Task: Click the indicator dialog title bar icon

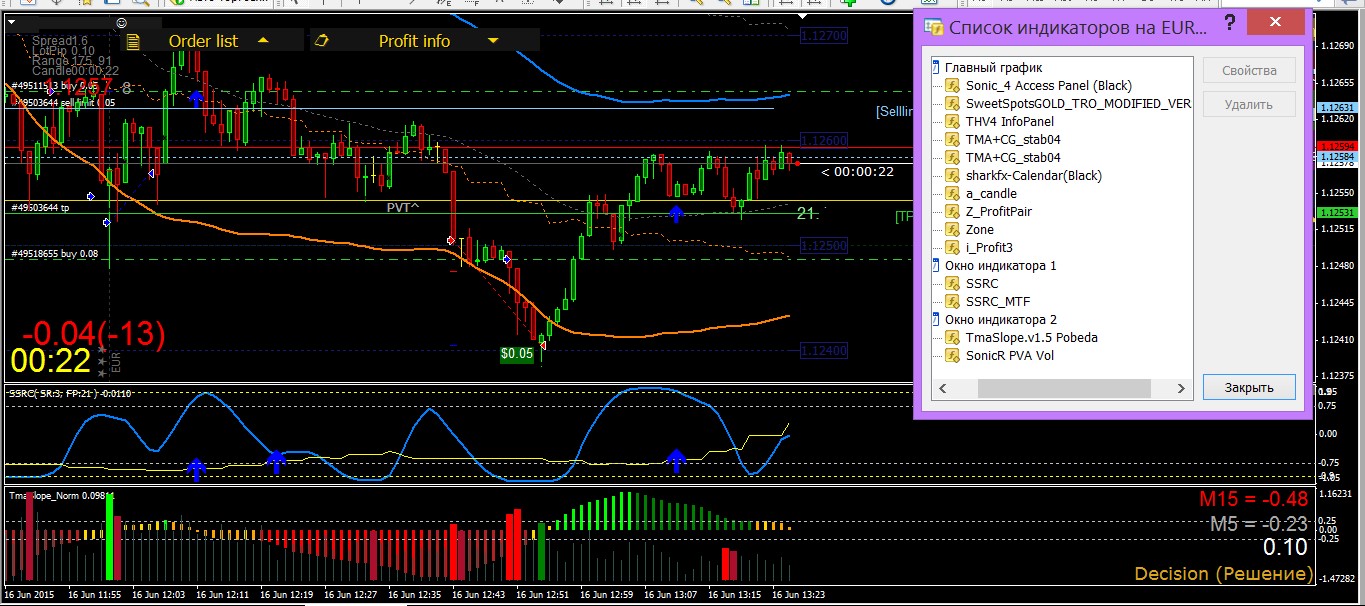Action: click(x=933, y=28)
